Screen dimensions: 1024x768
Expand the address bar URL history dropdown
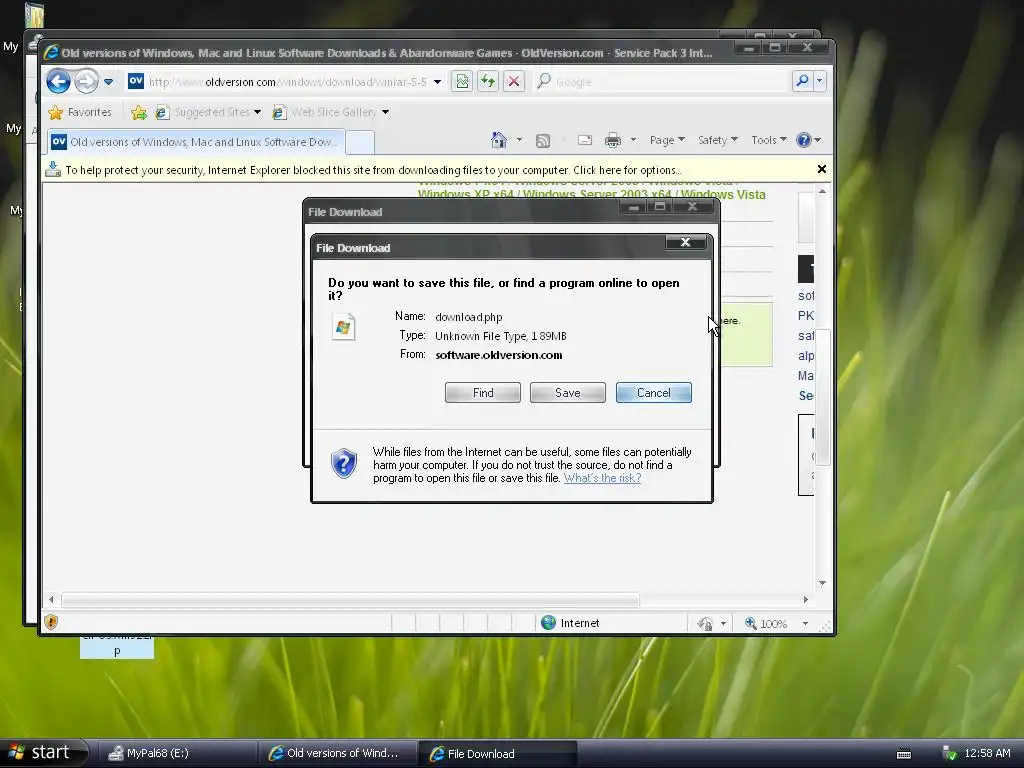[438, 82]
